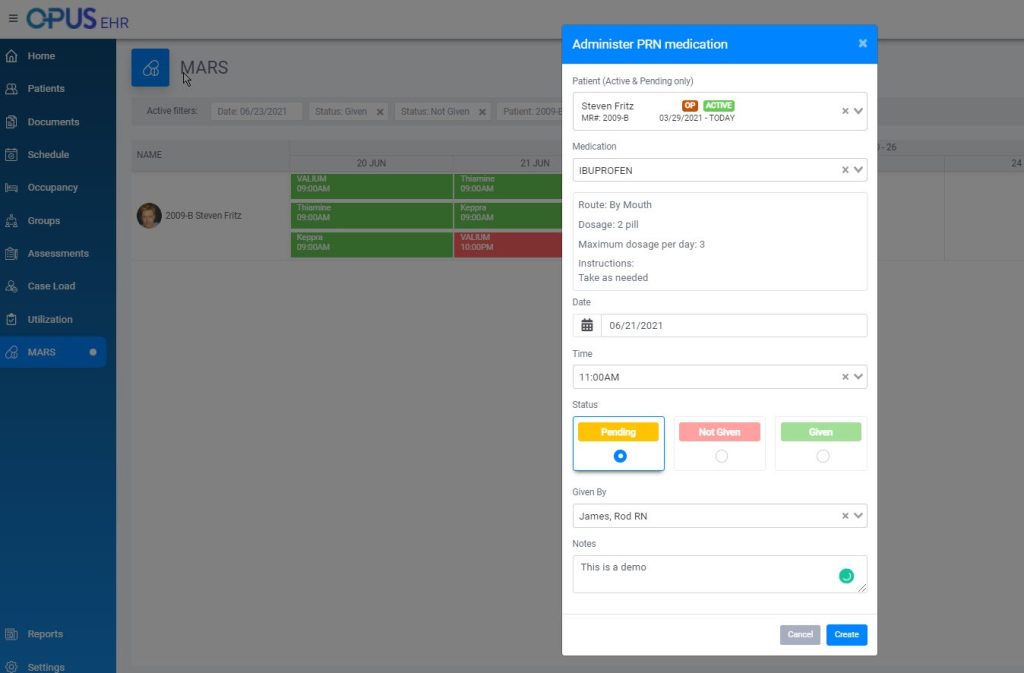
Task: Expand the Patient dropdown arrow
Action: pos(858,111)
